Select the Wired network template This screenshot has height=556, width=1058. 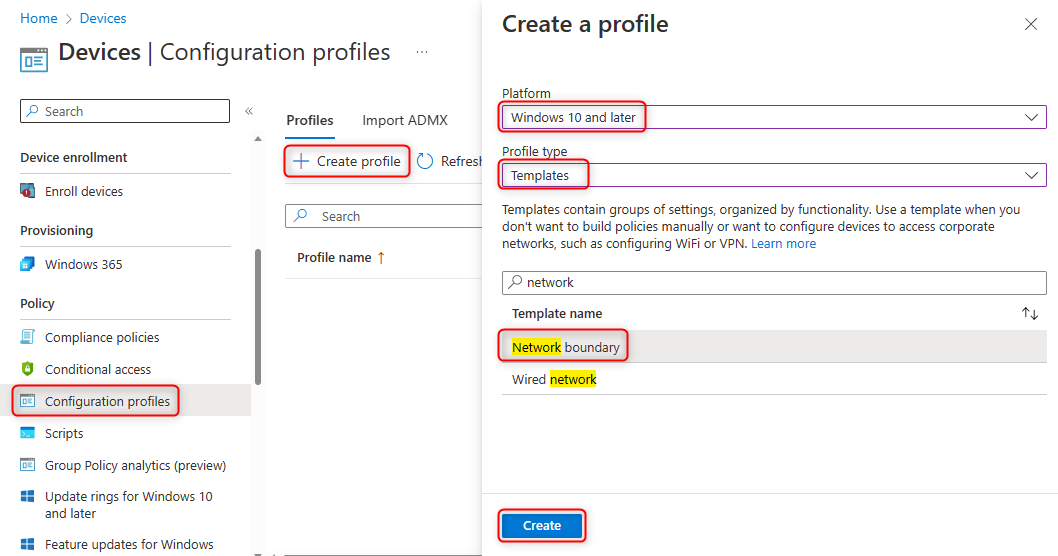click(x=774, y=379)
